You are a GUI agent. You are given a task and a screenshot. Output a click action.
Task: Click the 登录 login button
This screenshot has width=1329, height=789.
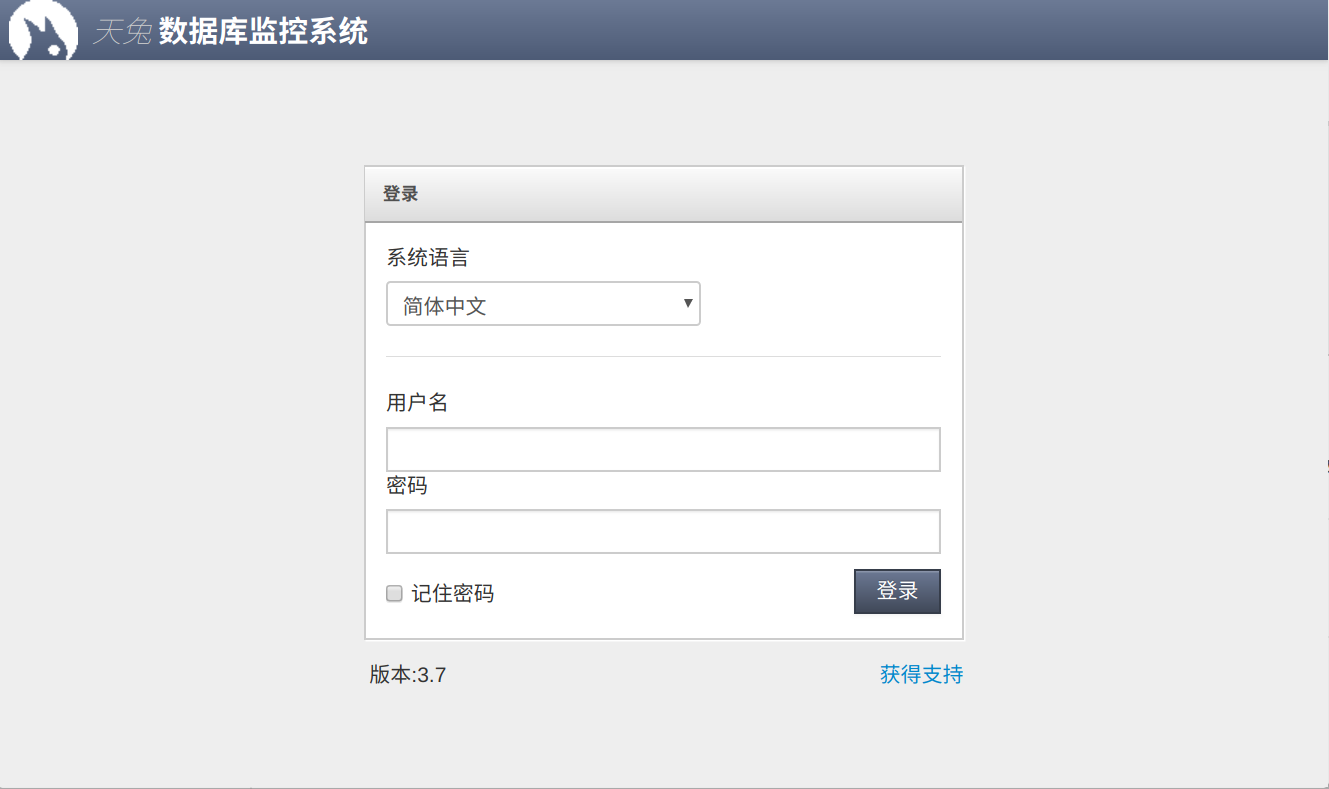click(x=896, y=591)
